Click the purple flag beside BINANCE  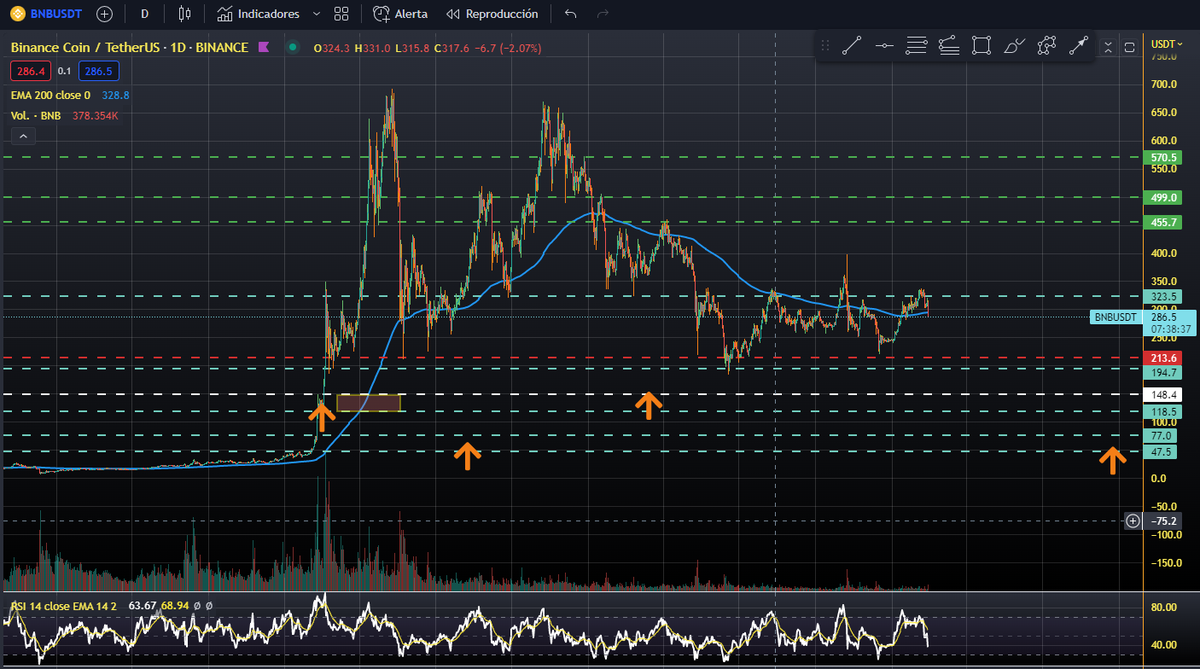(264, 47)
